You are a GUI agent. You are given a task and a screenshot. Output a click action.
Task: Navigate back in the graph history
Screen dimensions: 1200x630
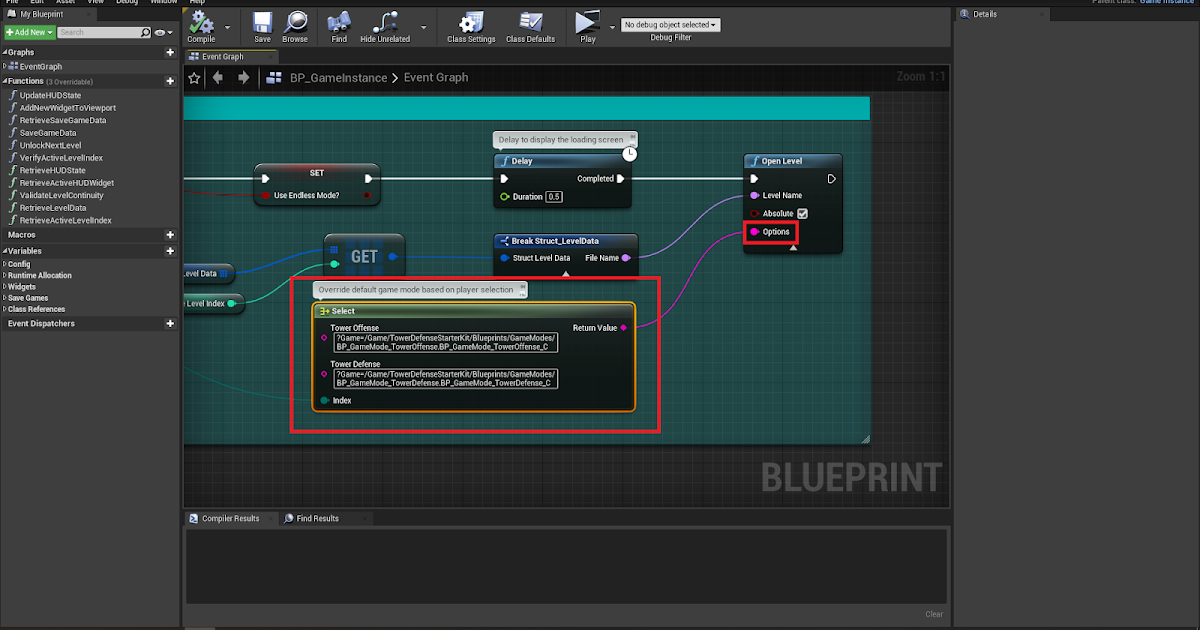pyautogui.click(x=218, y=77)
